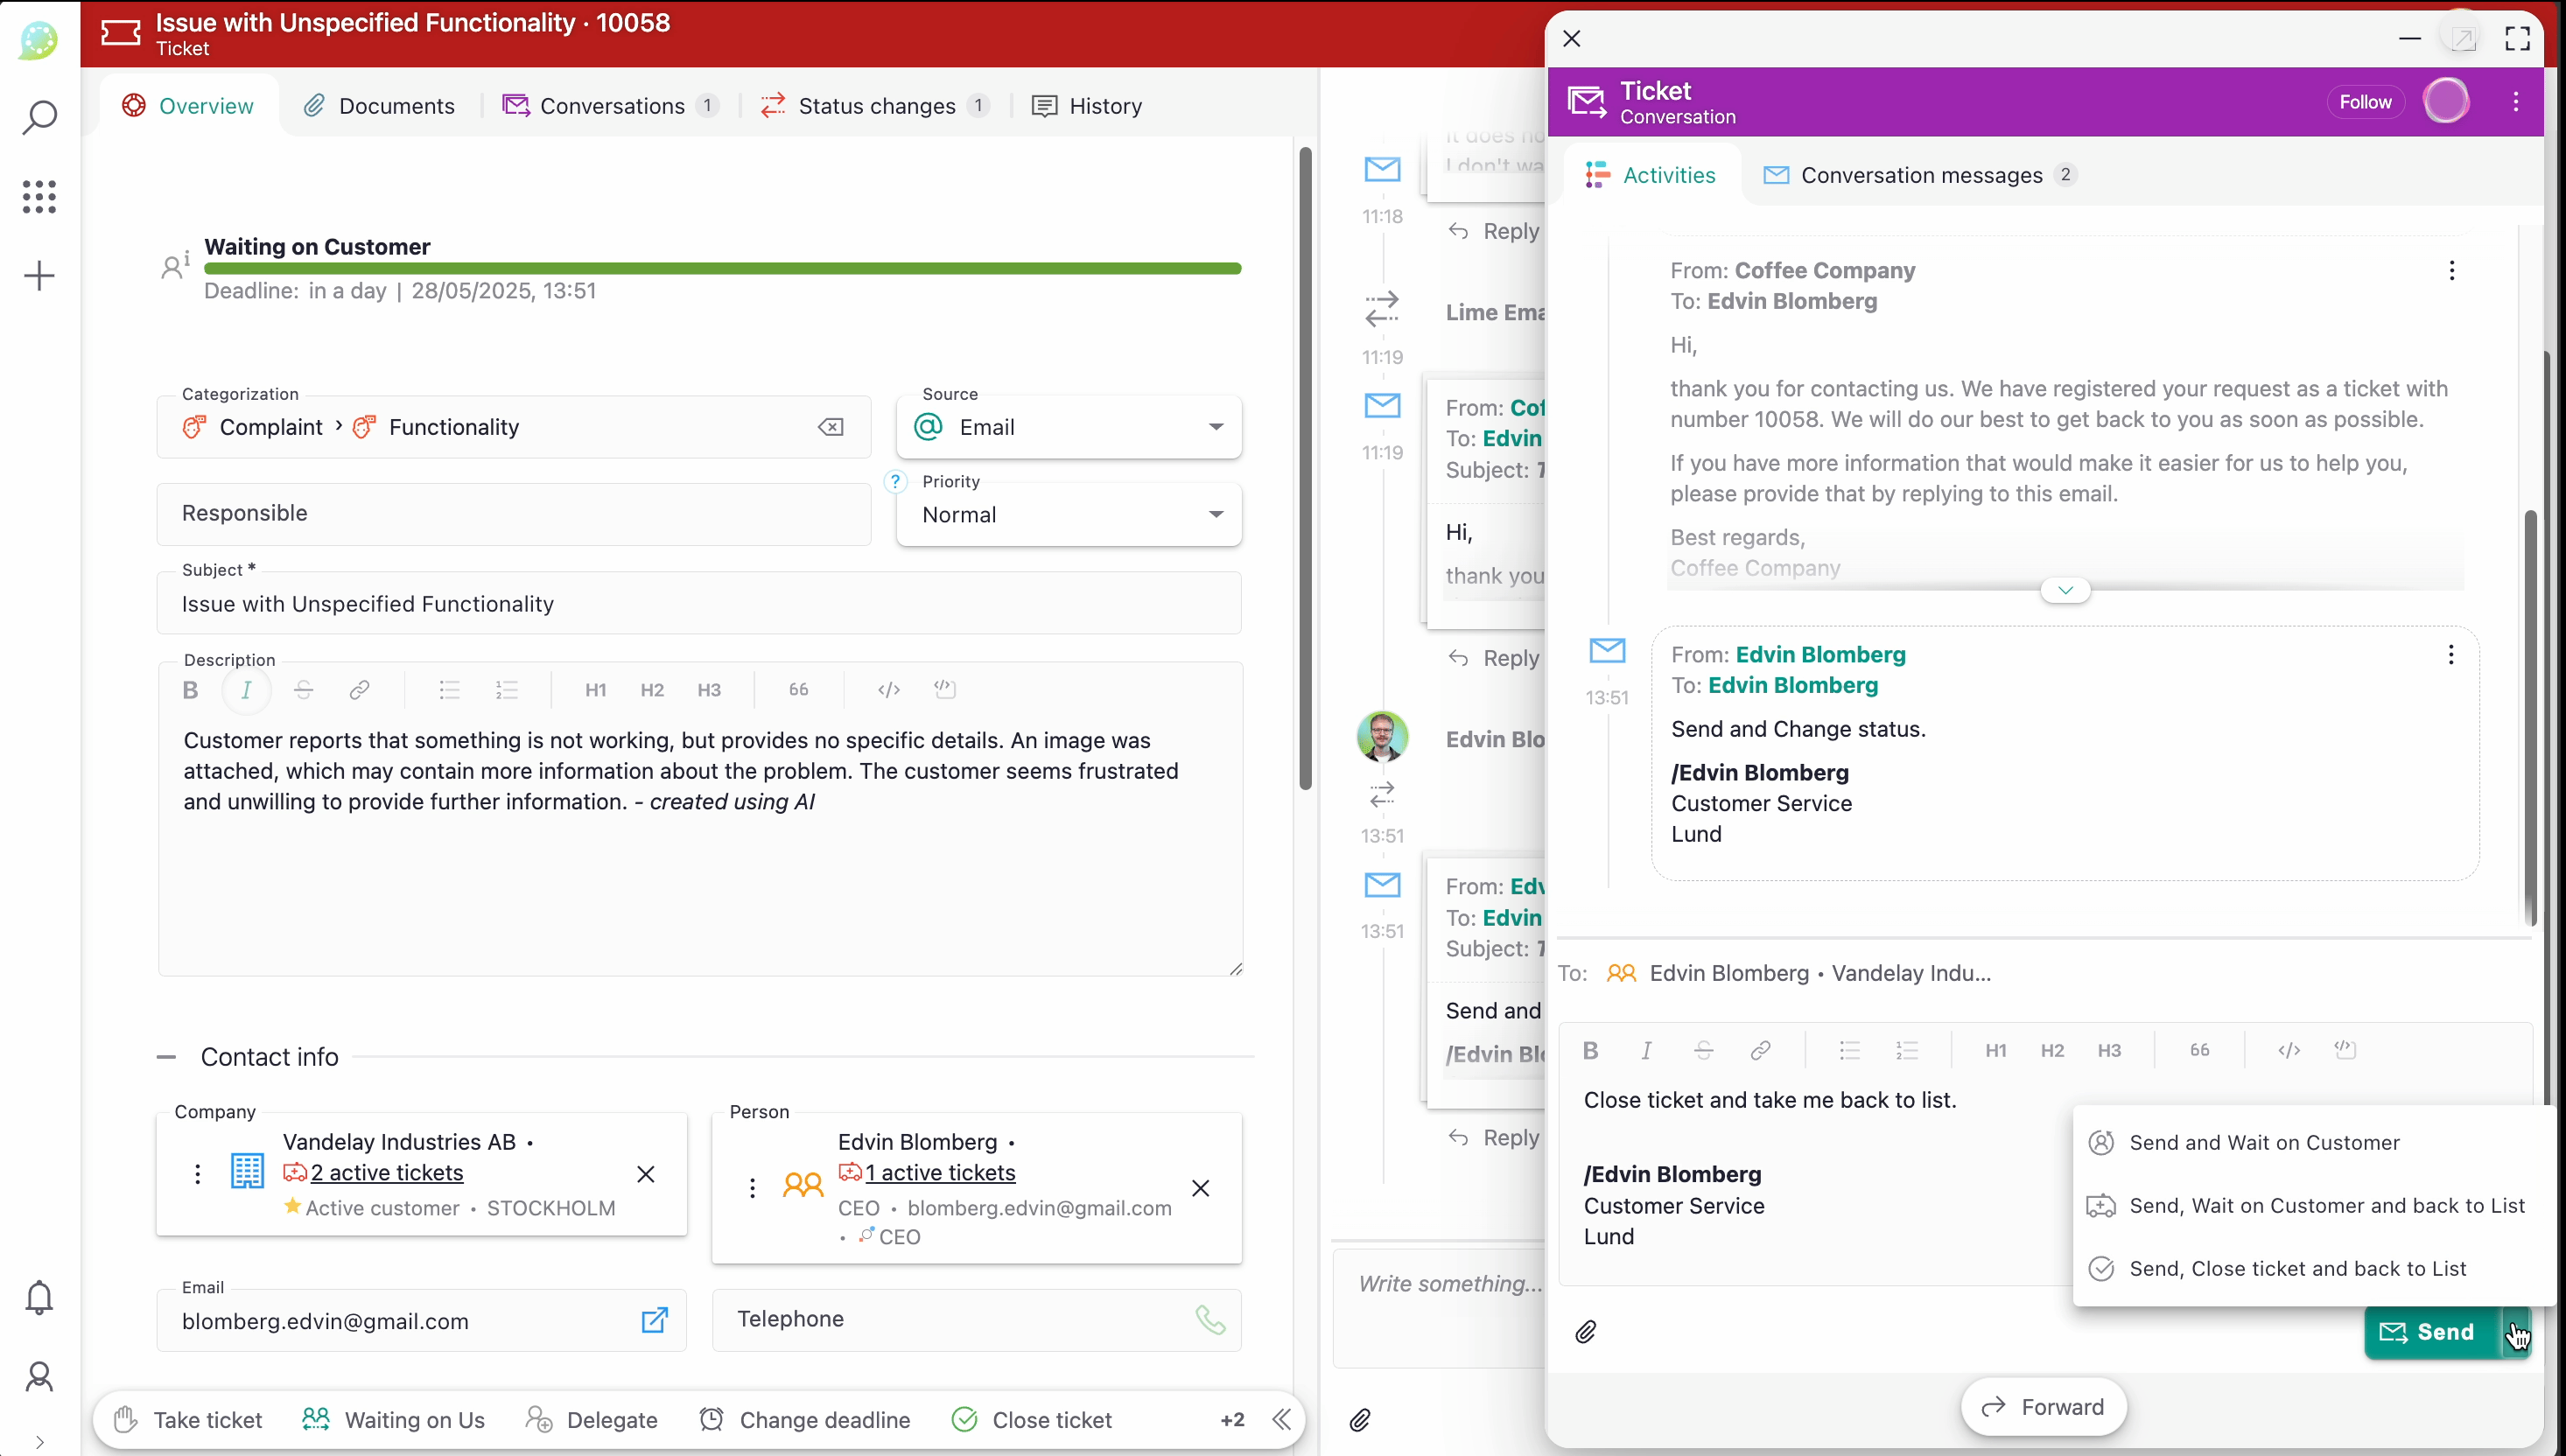2566x1456 pixels.
Task: Click the Subject input field
Action: (699, 604)
